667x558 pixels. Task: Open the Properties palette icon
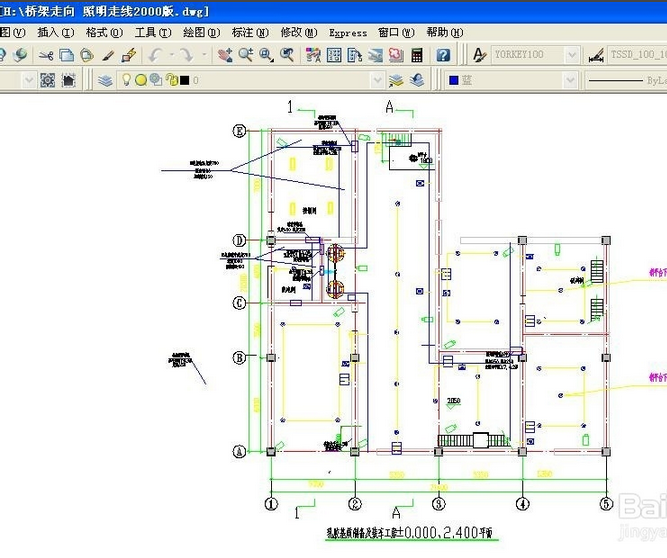[314, 55]
